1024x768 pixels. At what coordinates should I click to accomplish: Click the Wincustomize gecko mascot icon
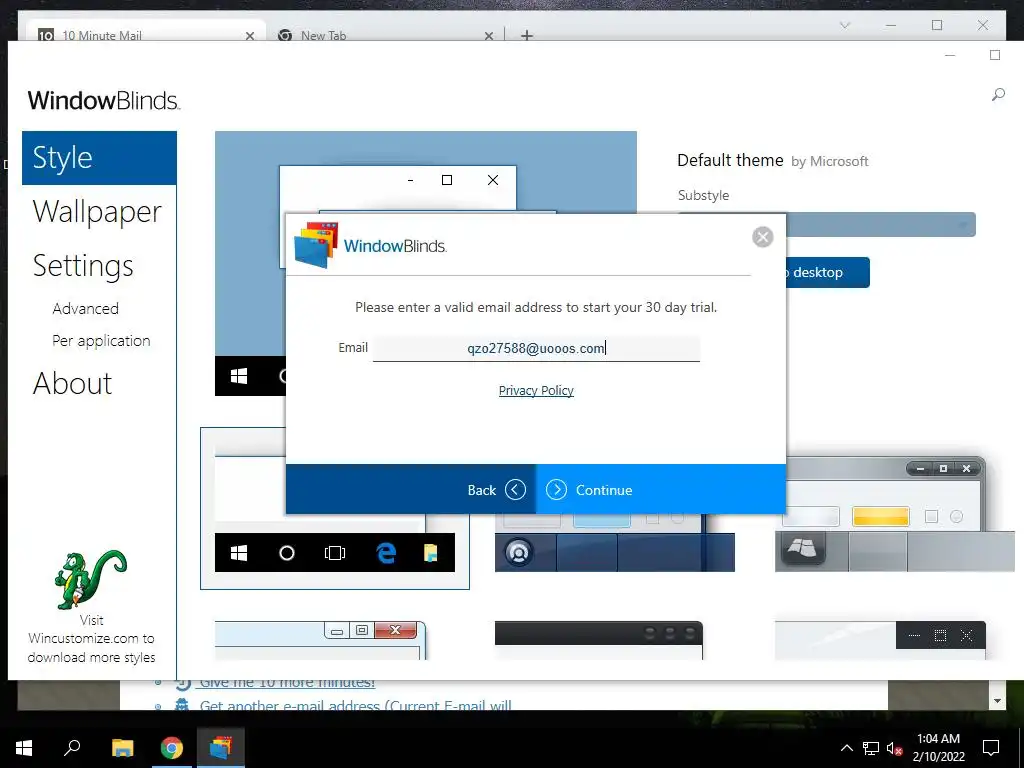(91, 579)
